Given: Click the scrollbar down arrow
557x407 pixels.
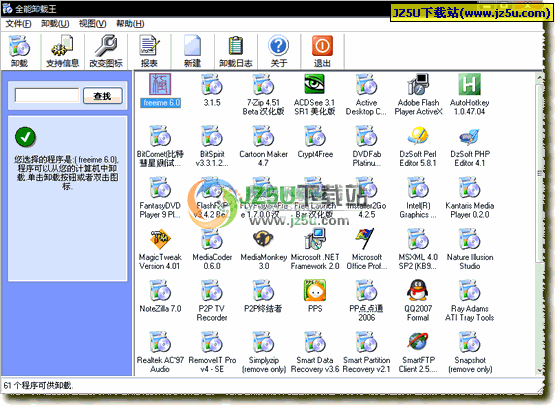Looking at the screenshot, I should [x=540, y=370].
